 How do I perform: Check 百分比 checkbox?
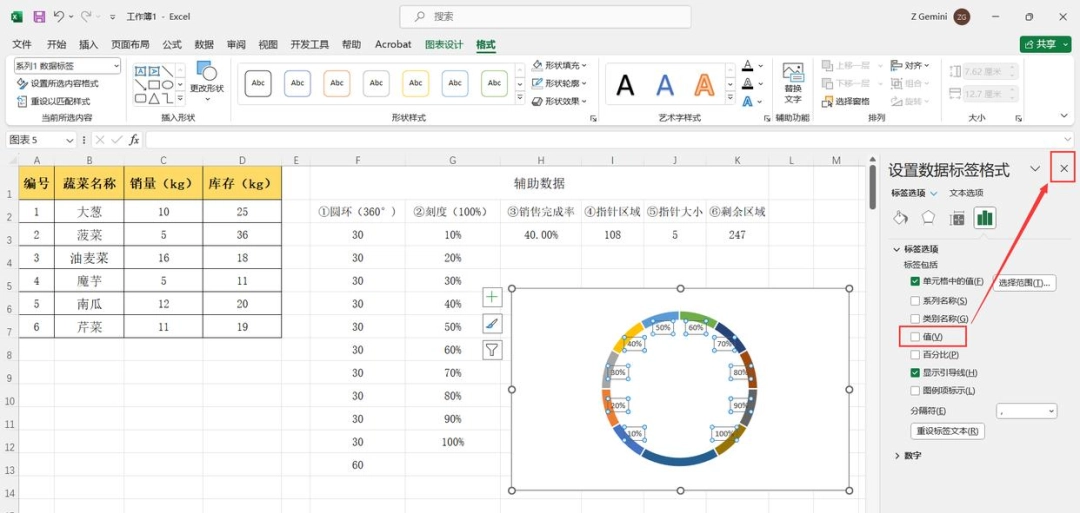(915, 355)
